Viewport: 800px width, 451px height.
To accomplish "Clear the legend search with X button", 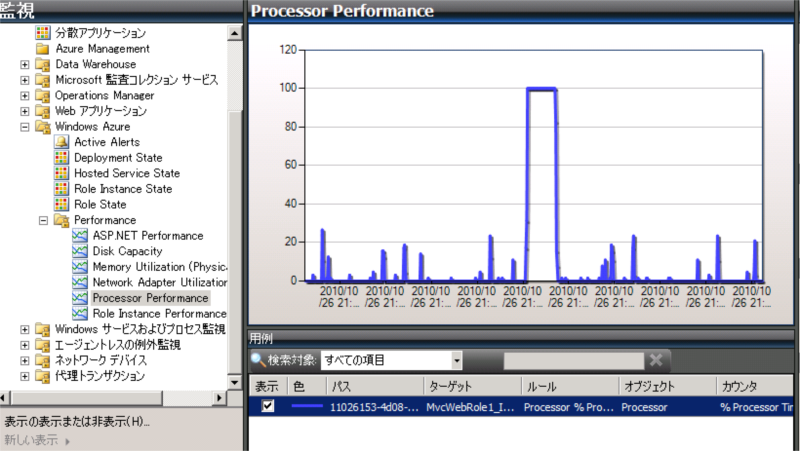I will pyautogui.click(x=656, y=360).
